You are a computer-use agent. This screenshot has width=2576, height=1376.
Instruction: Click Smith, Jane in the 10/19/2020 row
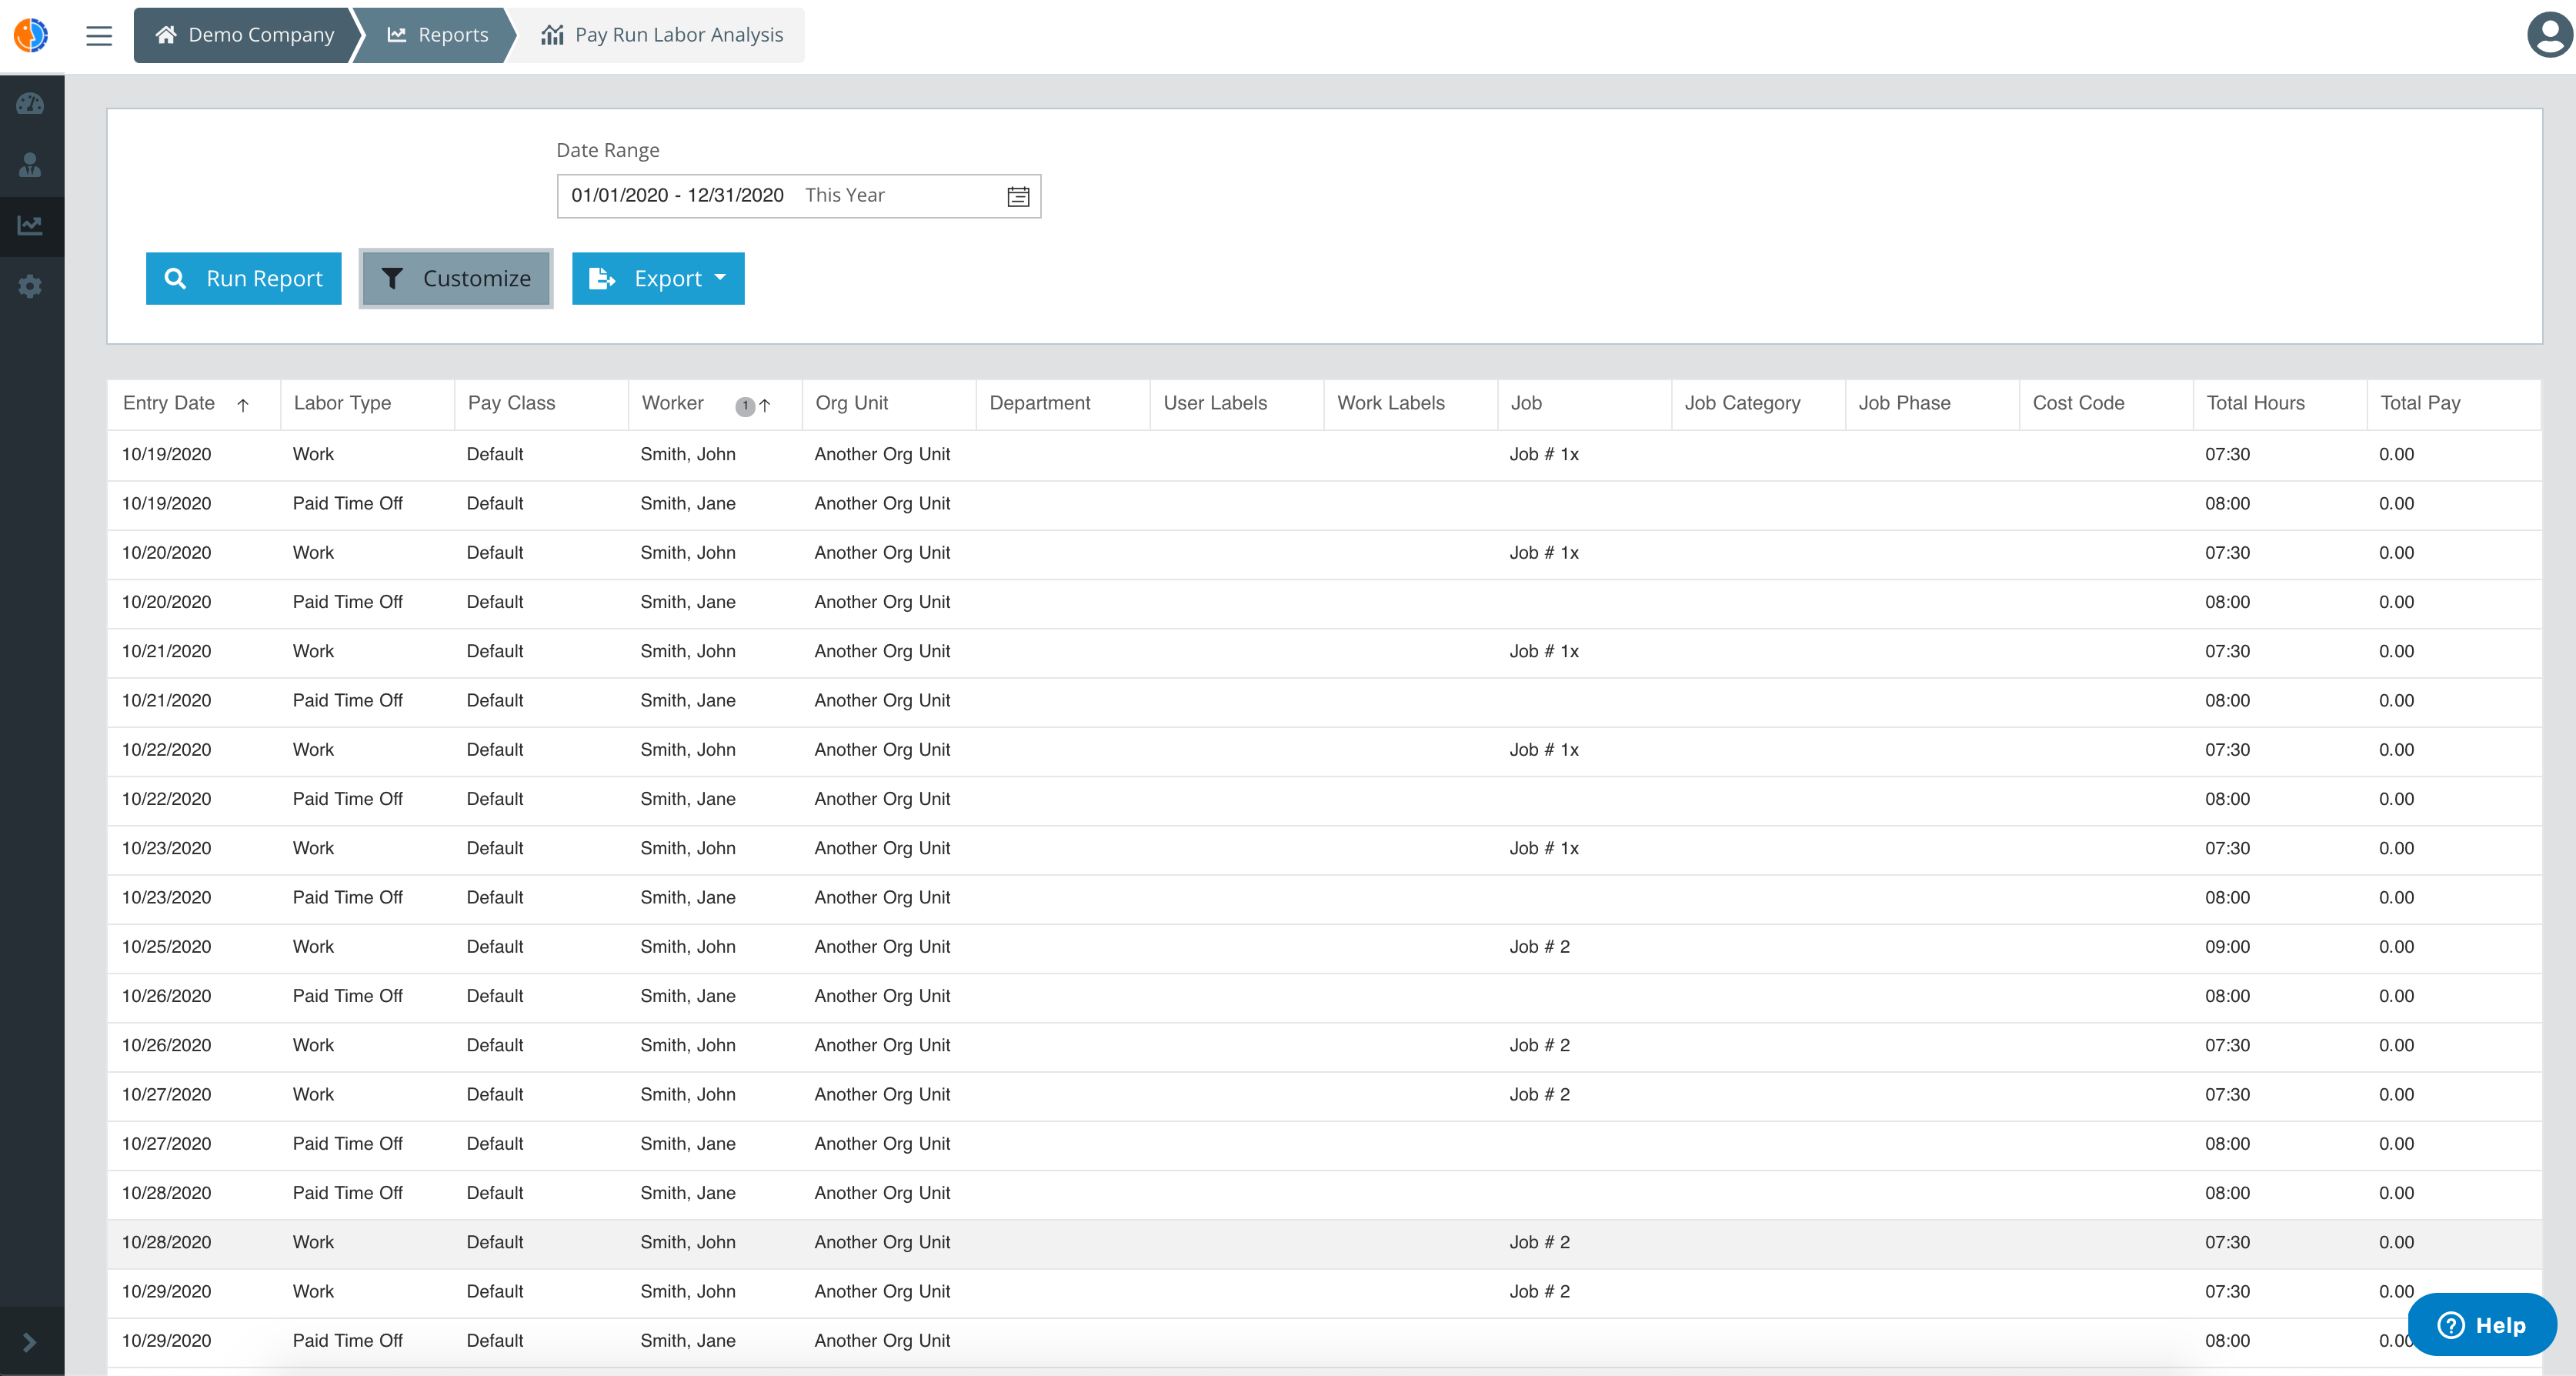click(x=688, y=504)
